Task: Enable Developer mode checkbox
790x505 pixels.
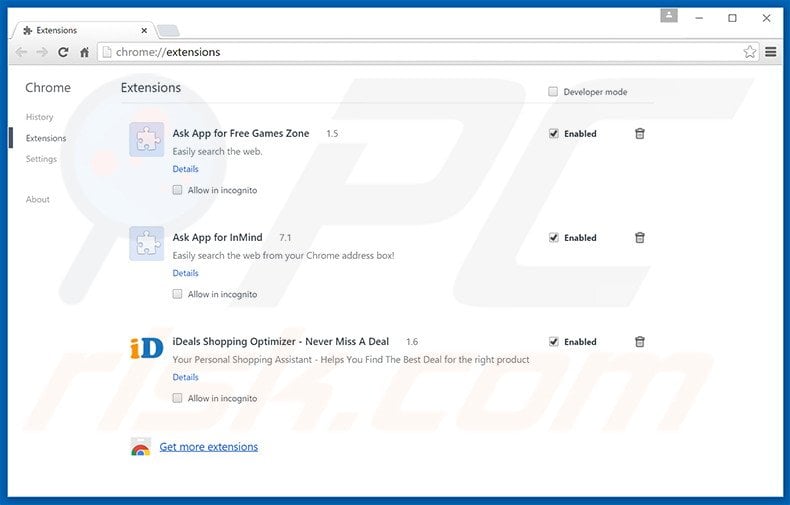Action: tap(553, 92)
